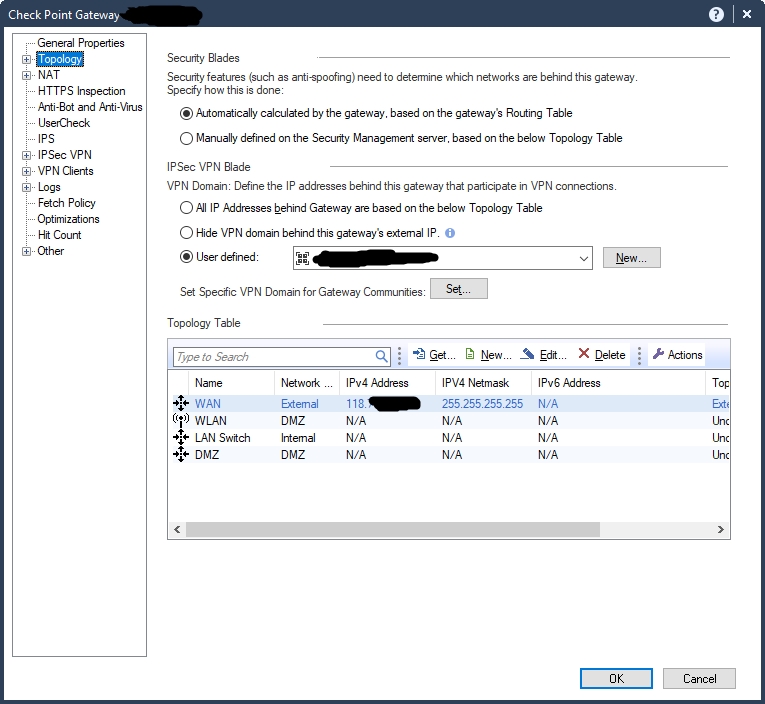Select Manually defined on Security Management server

tap(186, 138)
